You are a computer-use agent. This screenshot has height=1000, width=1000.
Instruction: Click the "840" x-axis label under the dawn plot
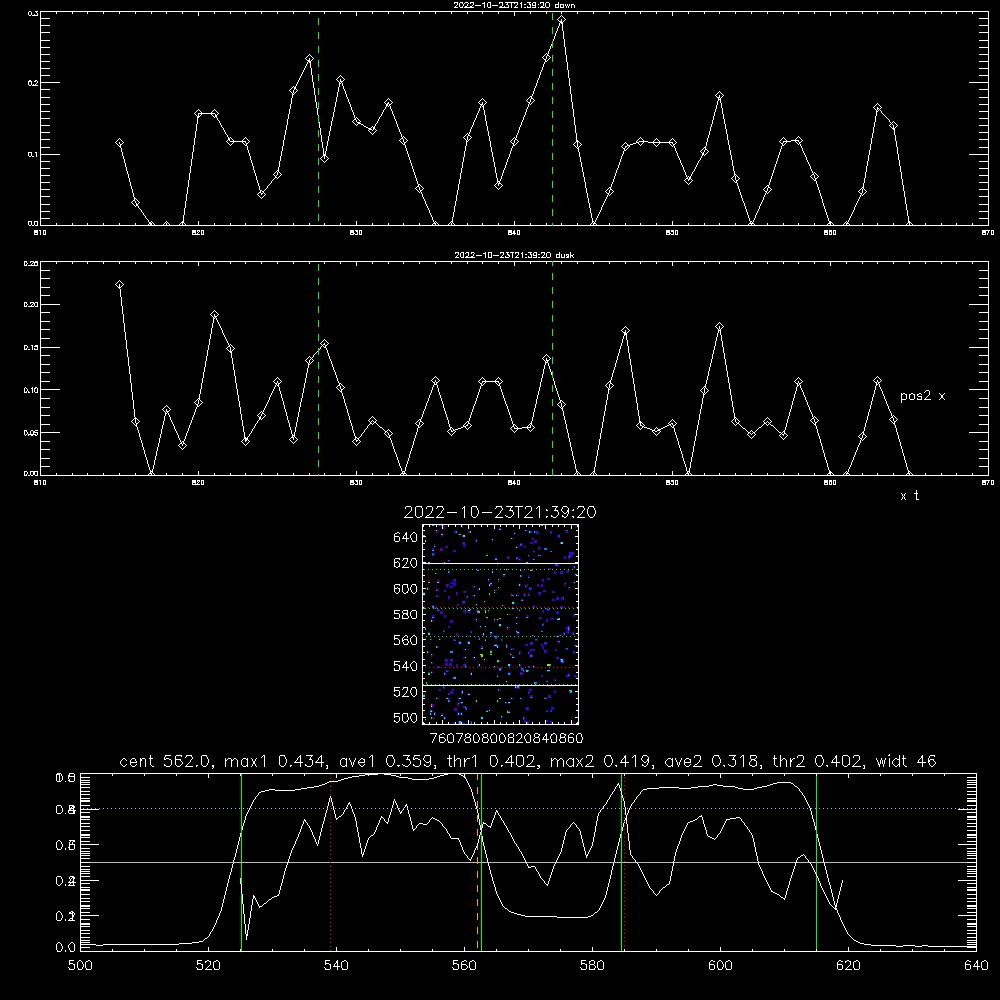[x=514, y=233]
